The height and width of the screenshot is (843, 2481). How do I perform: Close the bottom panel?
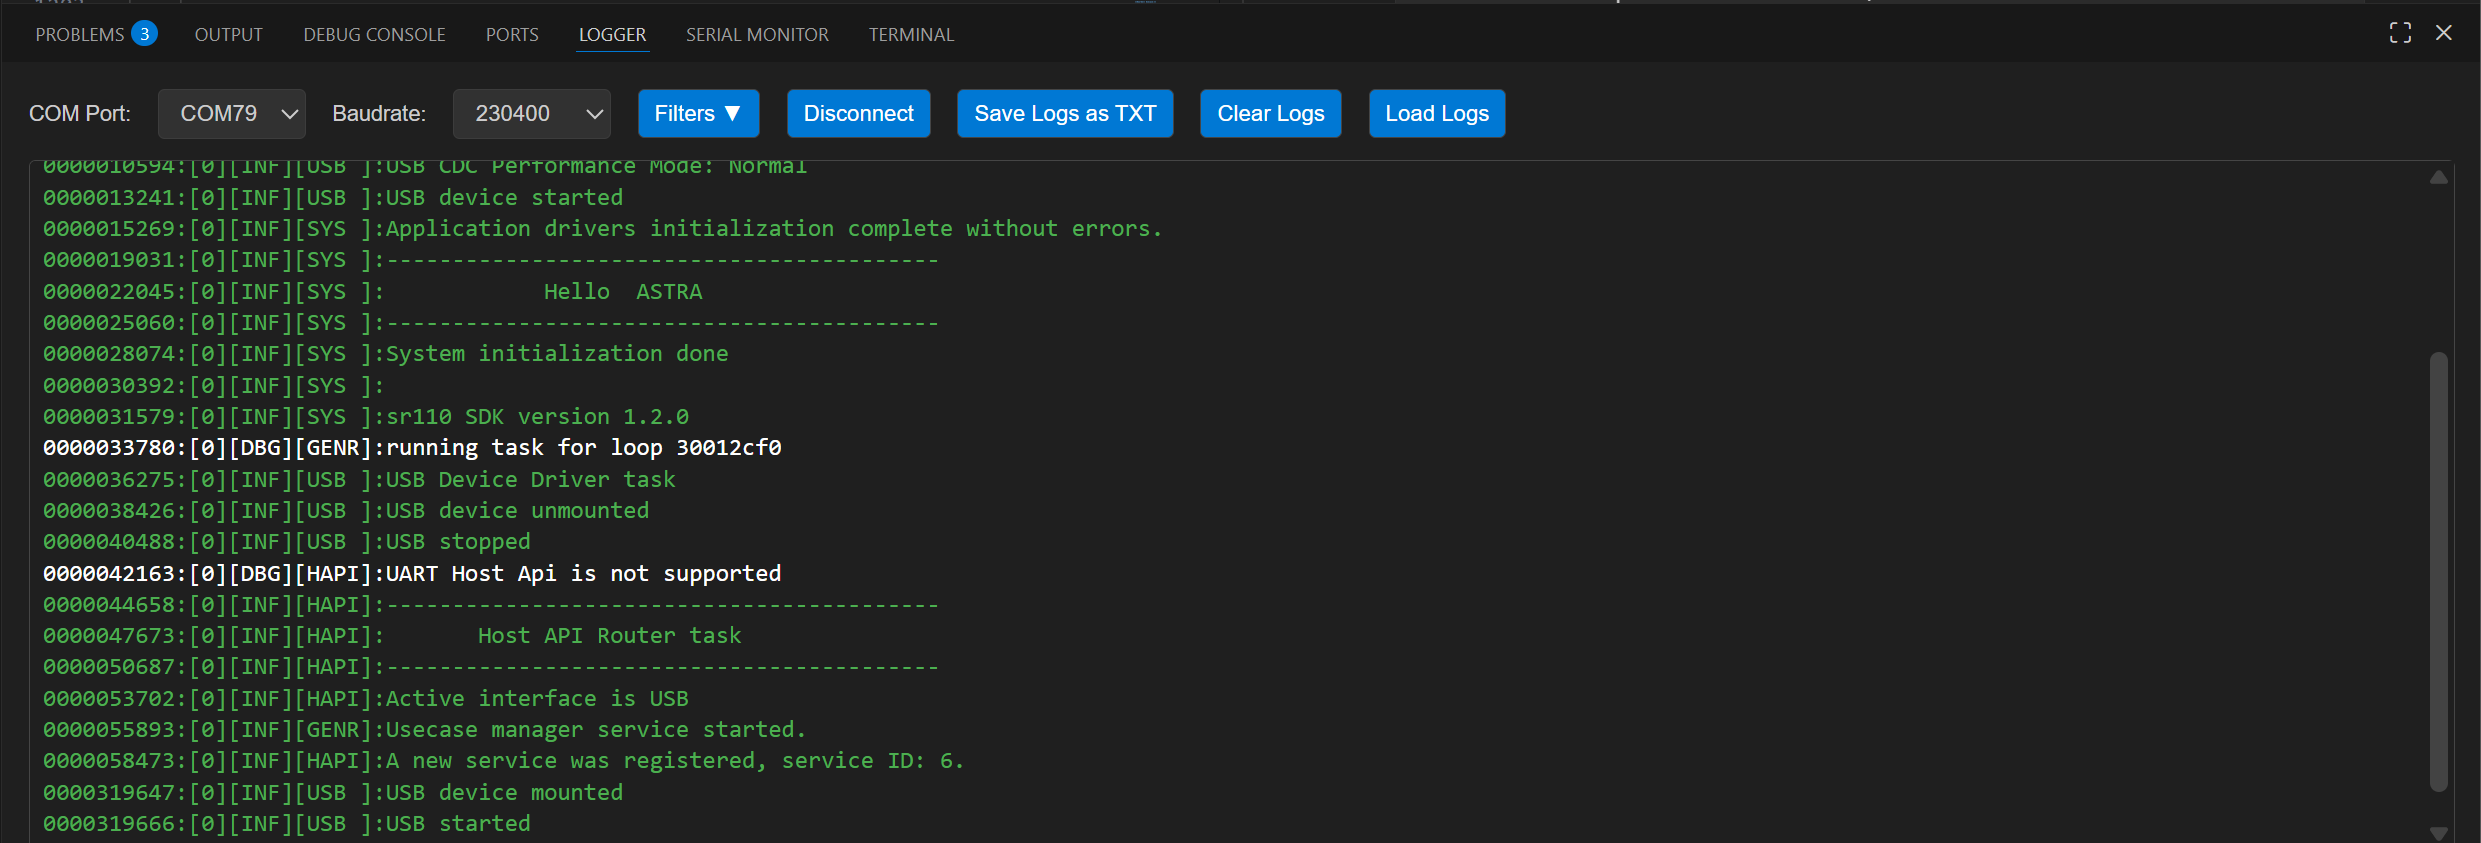point(2443,33)
